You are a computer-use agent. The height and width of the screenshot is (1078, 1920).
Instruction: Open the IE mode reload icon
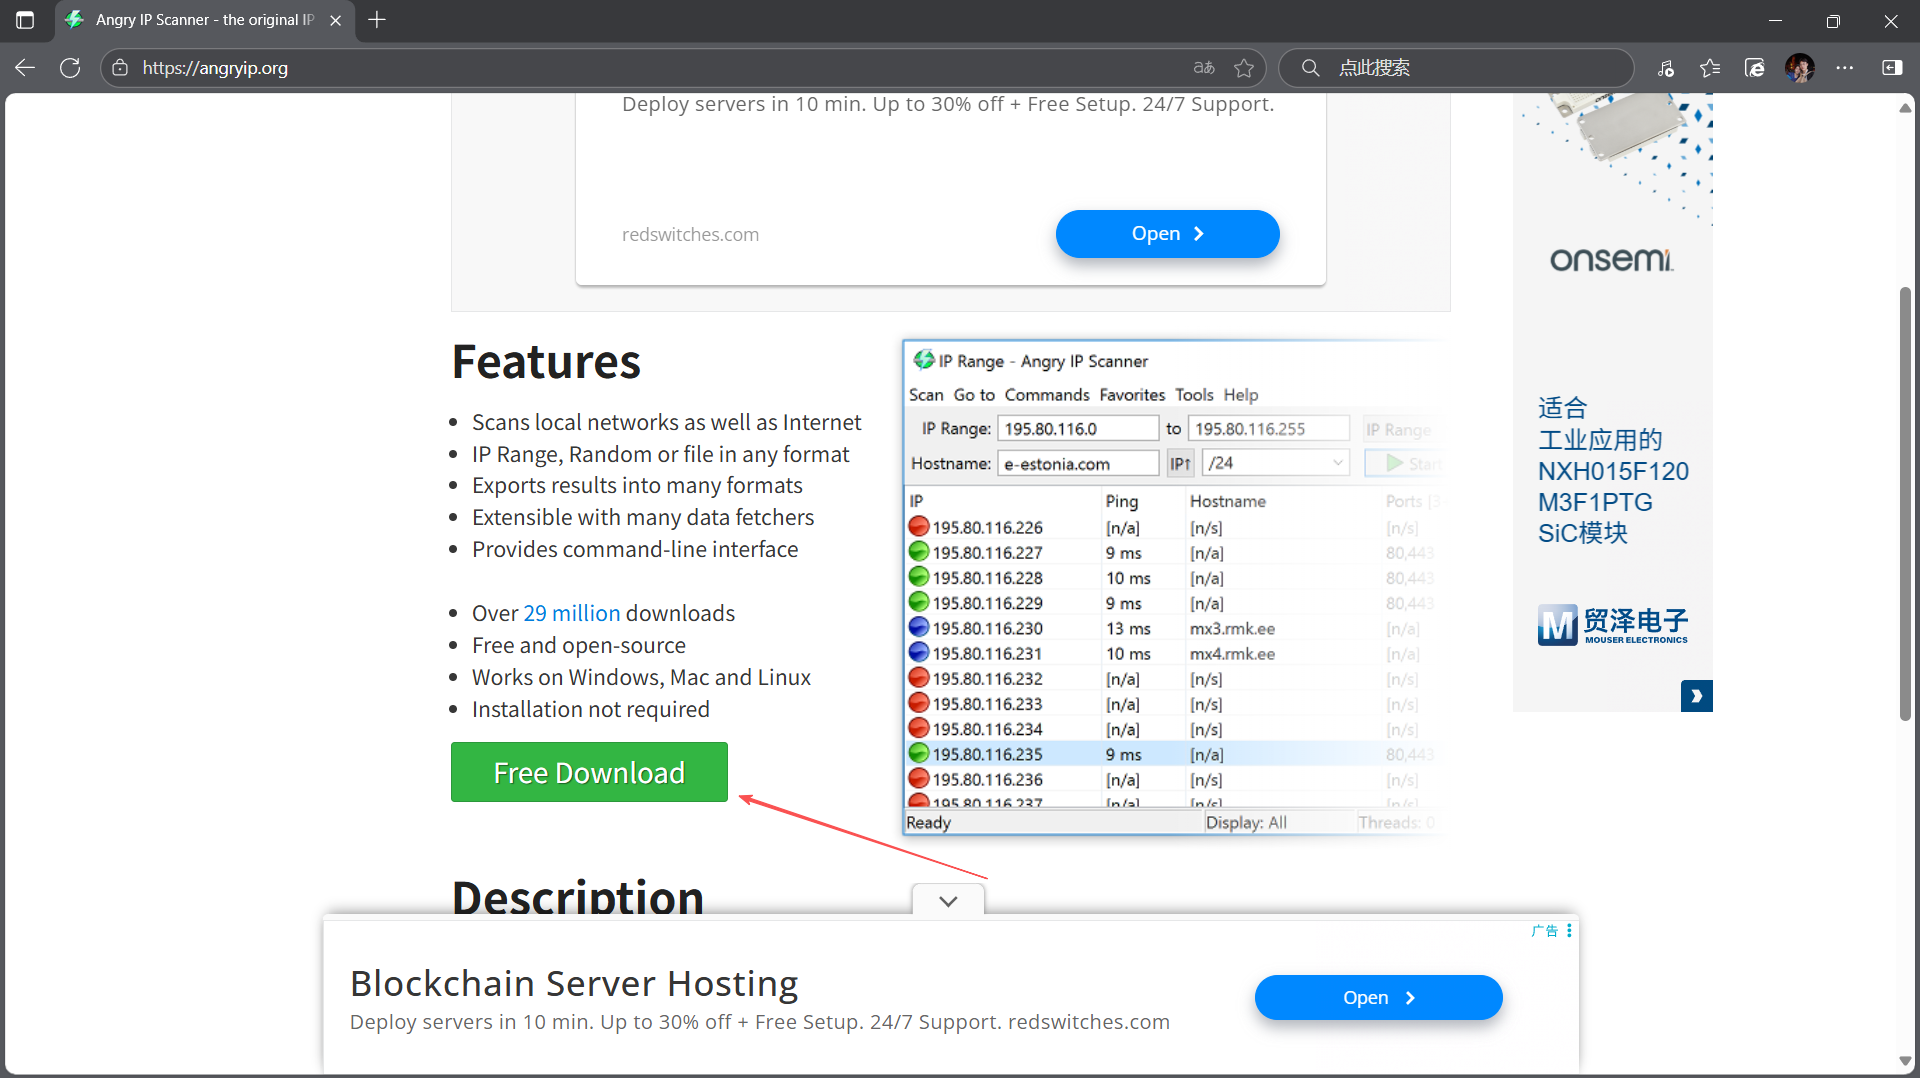tap(1755, 67)
